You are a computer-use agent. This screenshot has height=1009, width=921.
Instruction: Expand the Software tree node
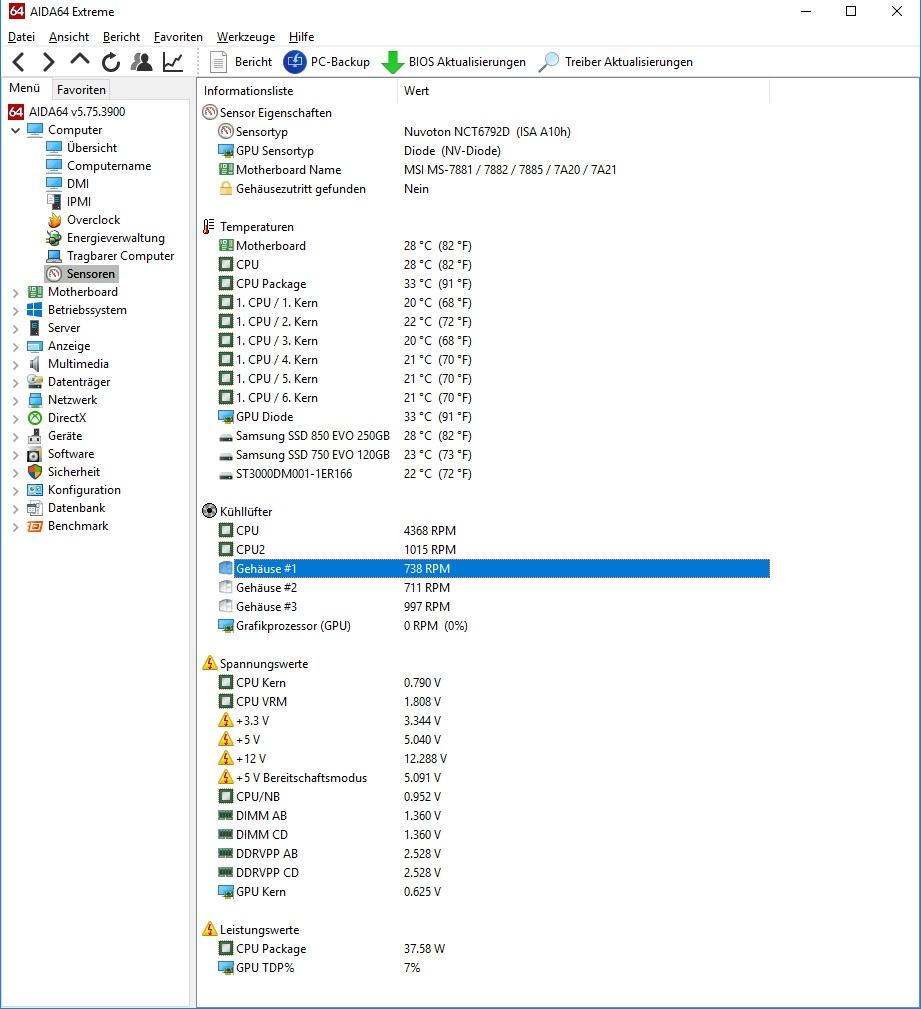(15, 454)
